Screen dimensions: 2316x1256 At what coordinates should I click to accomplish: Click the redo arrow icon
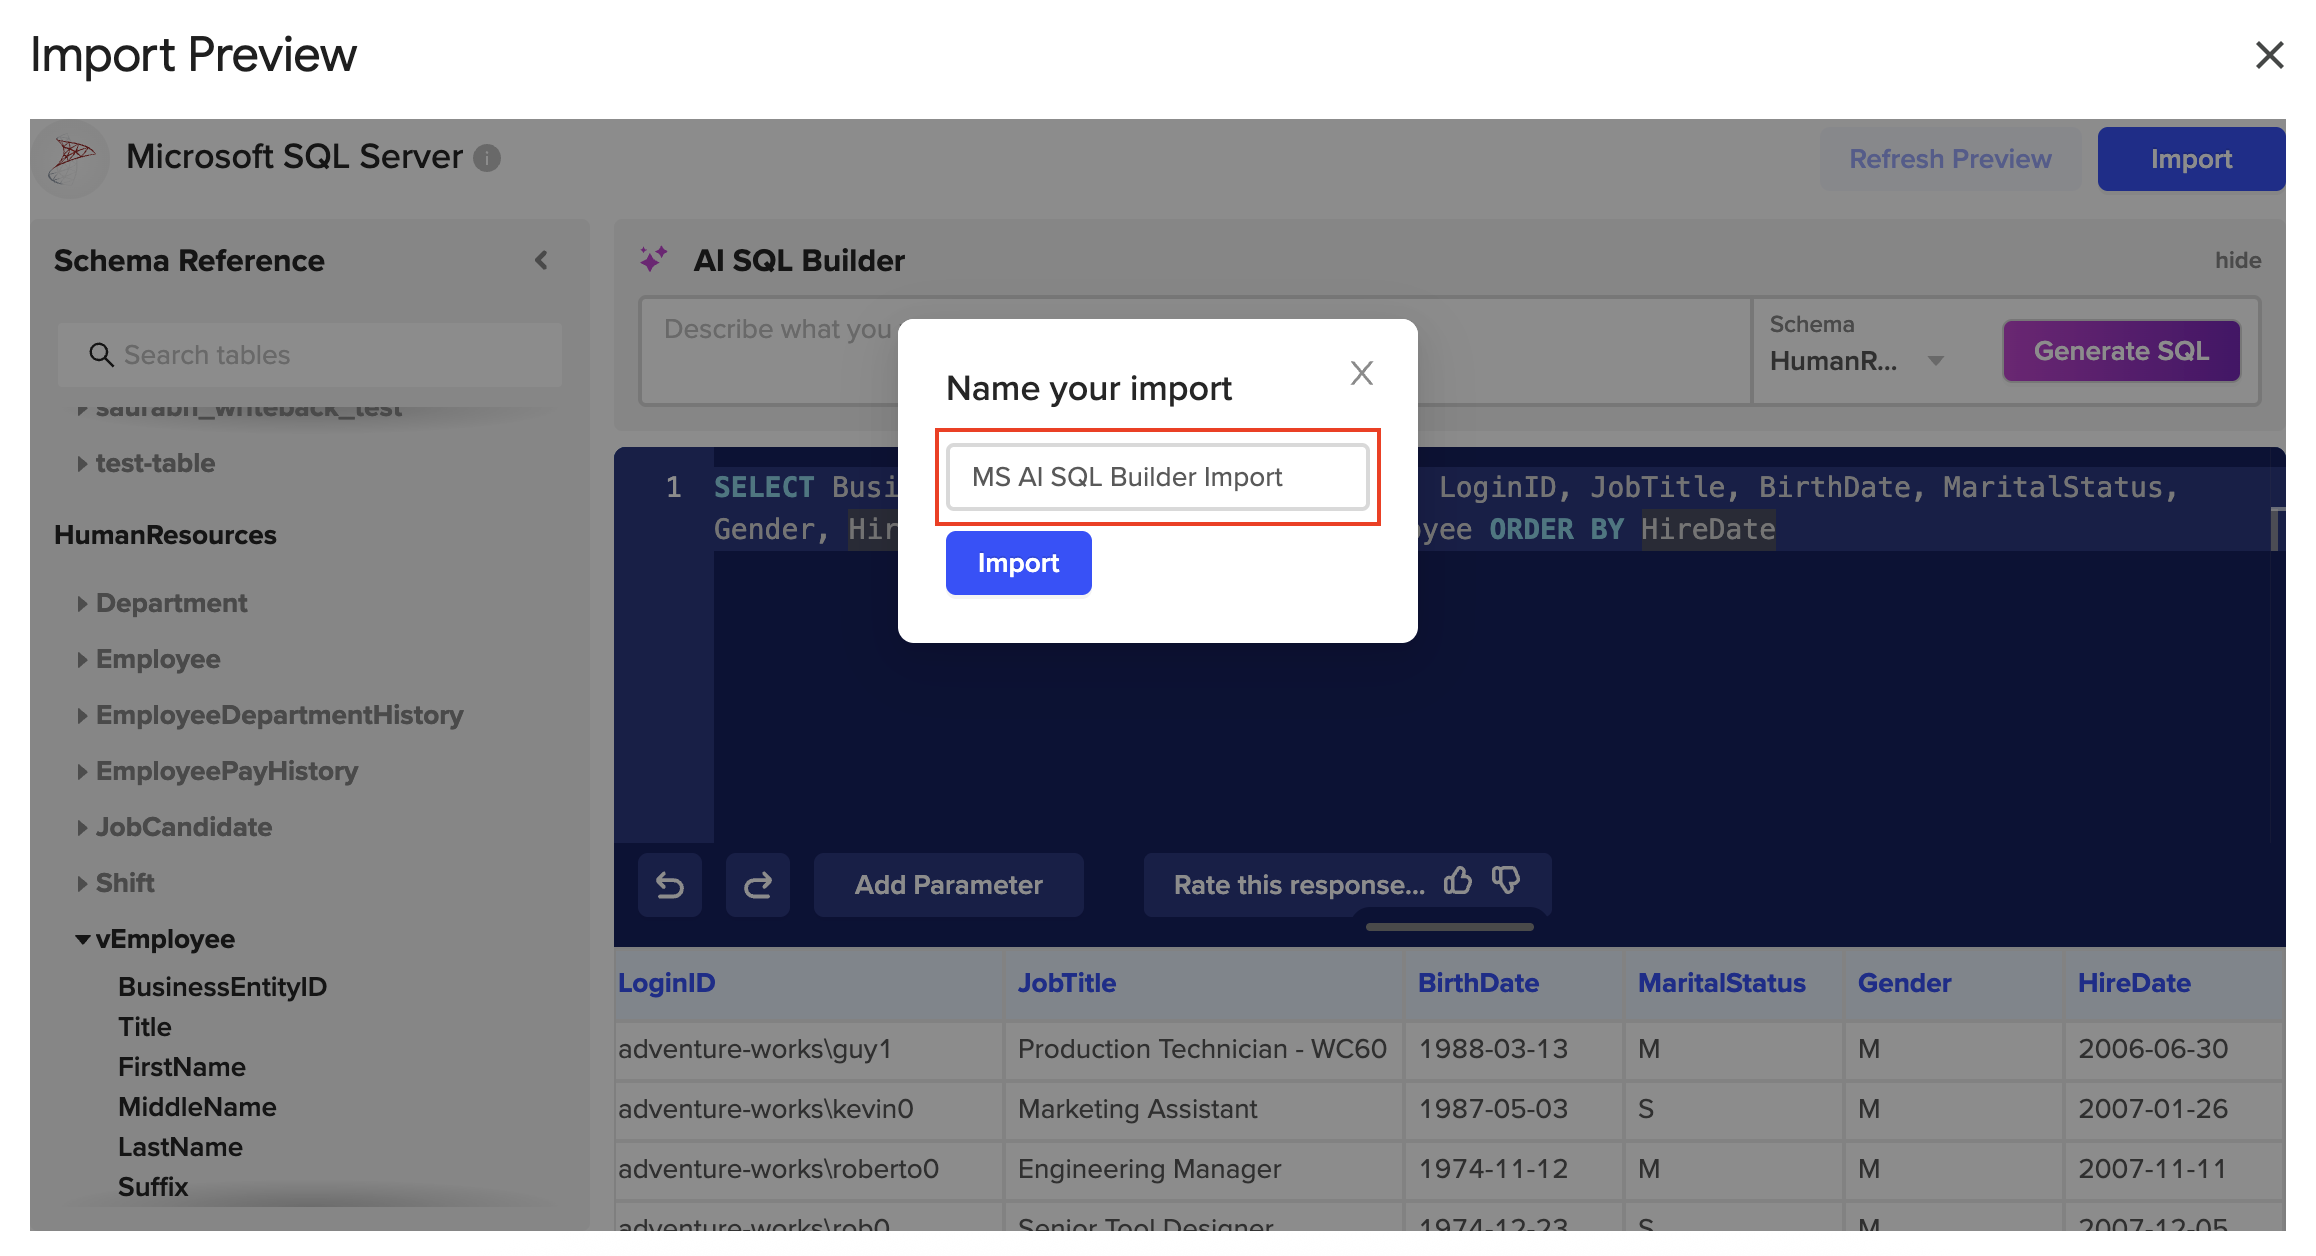click(757, 885)
